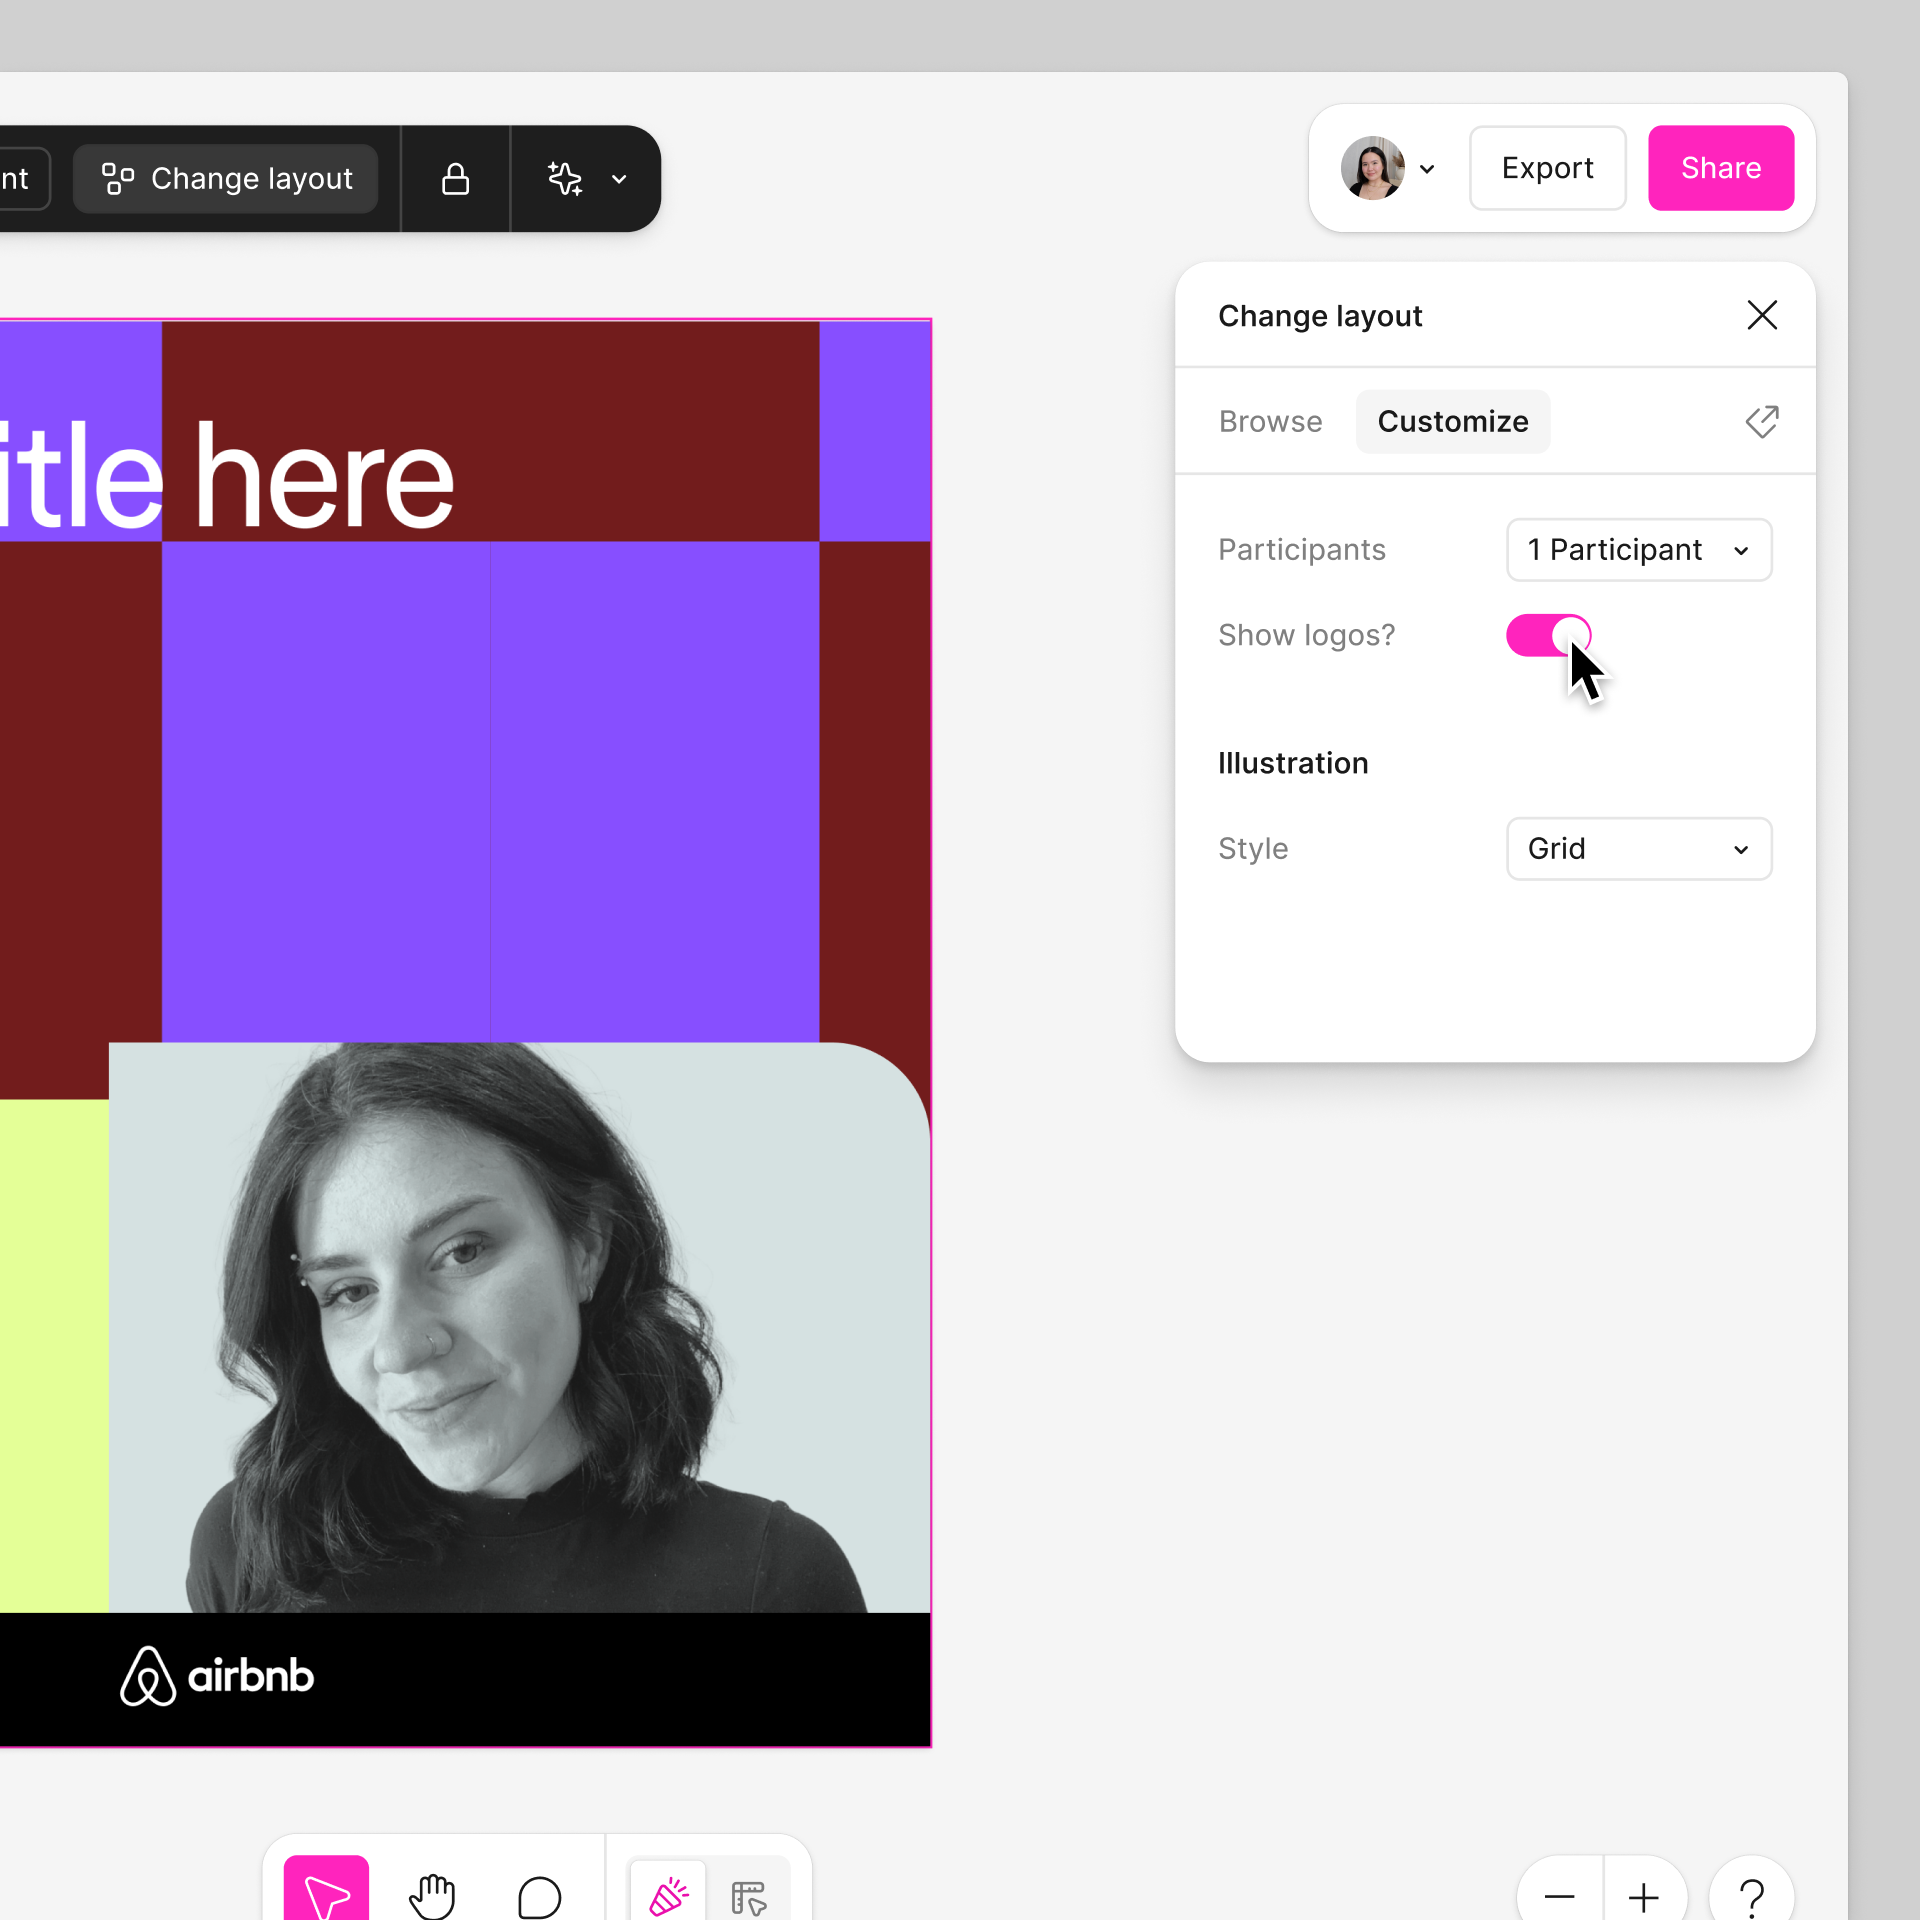This screenshot has width=1920, height=1920.
Task: Open the help question mark
Action: [x=1751, y=1895]
